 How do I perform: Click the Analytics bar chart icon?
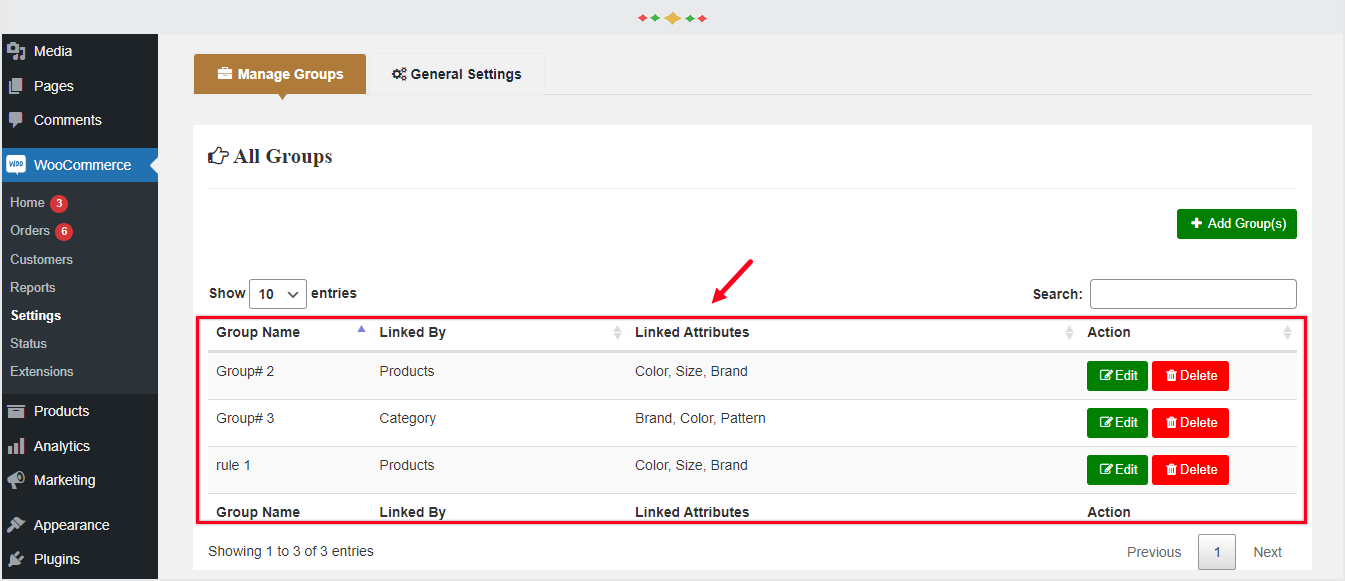click(15, 446)
